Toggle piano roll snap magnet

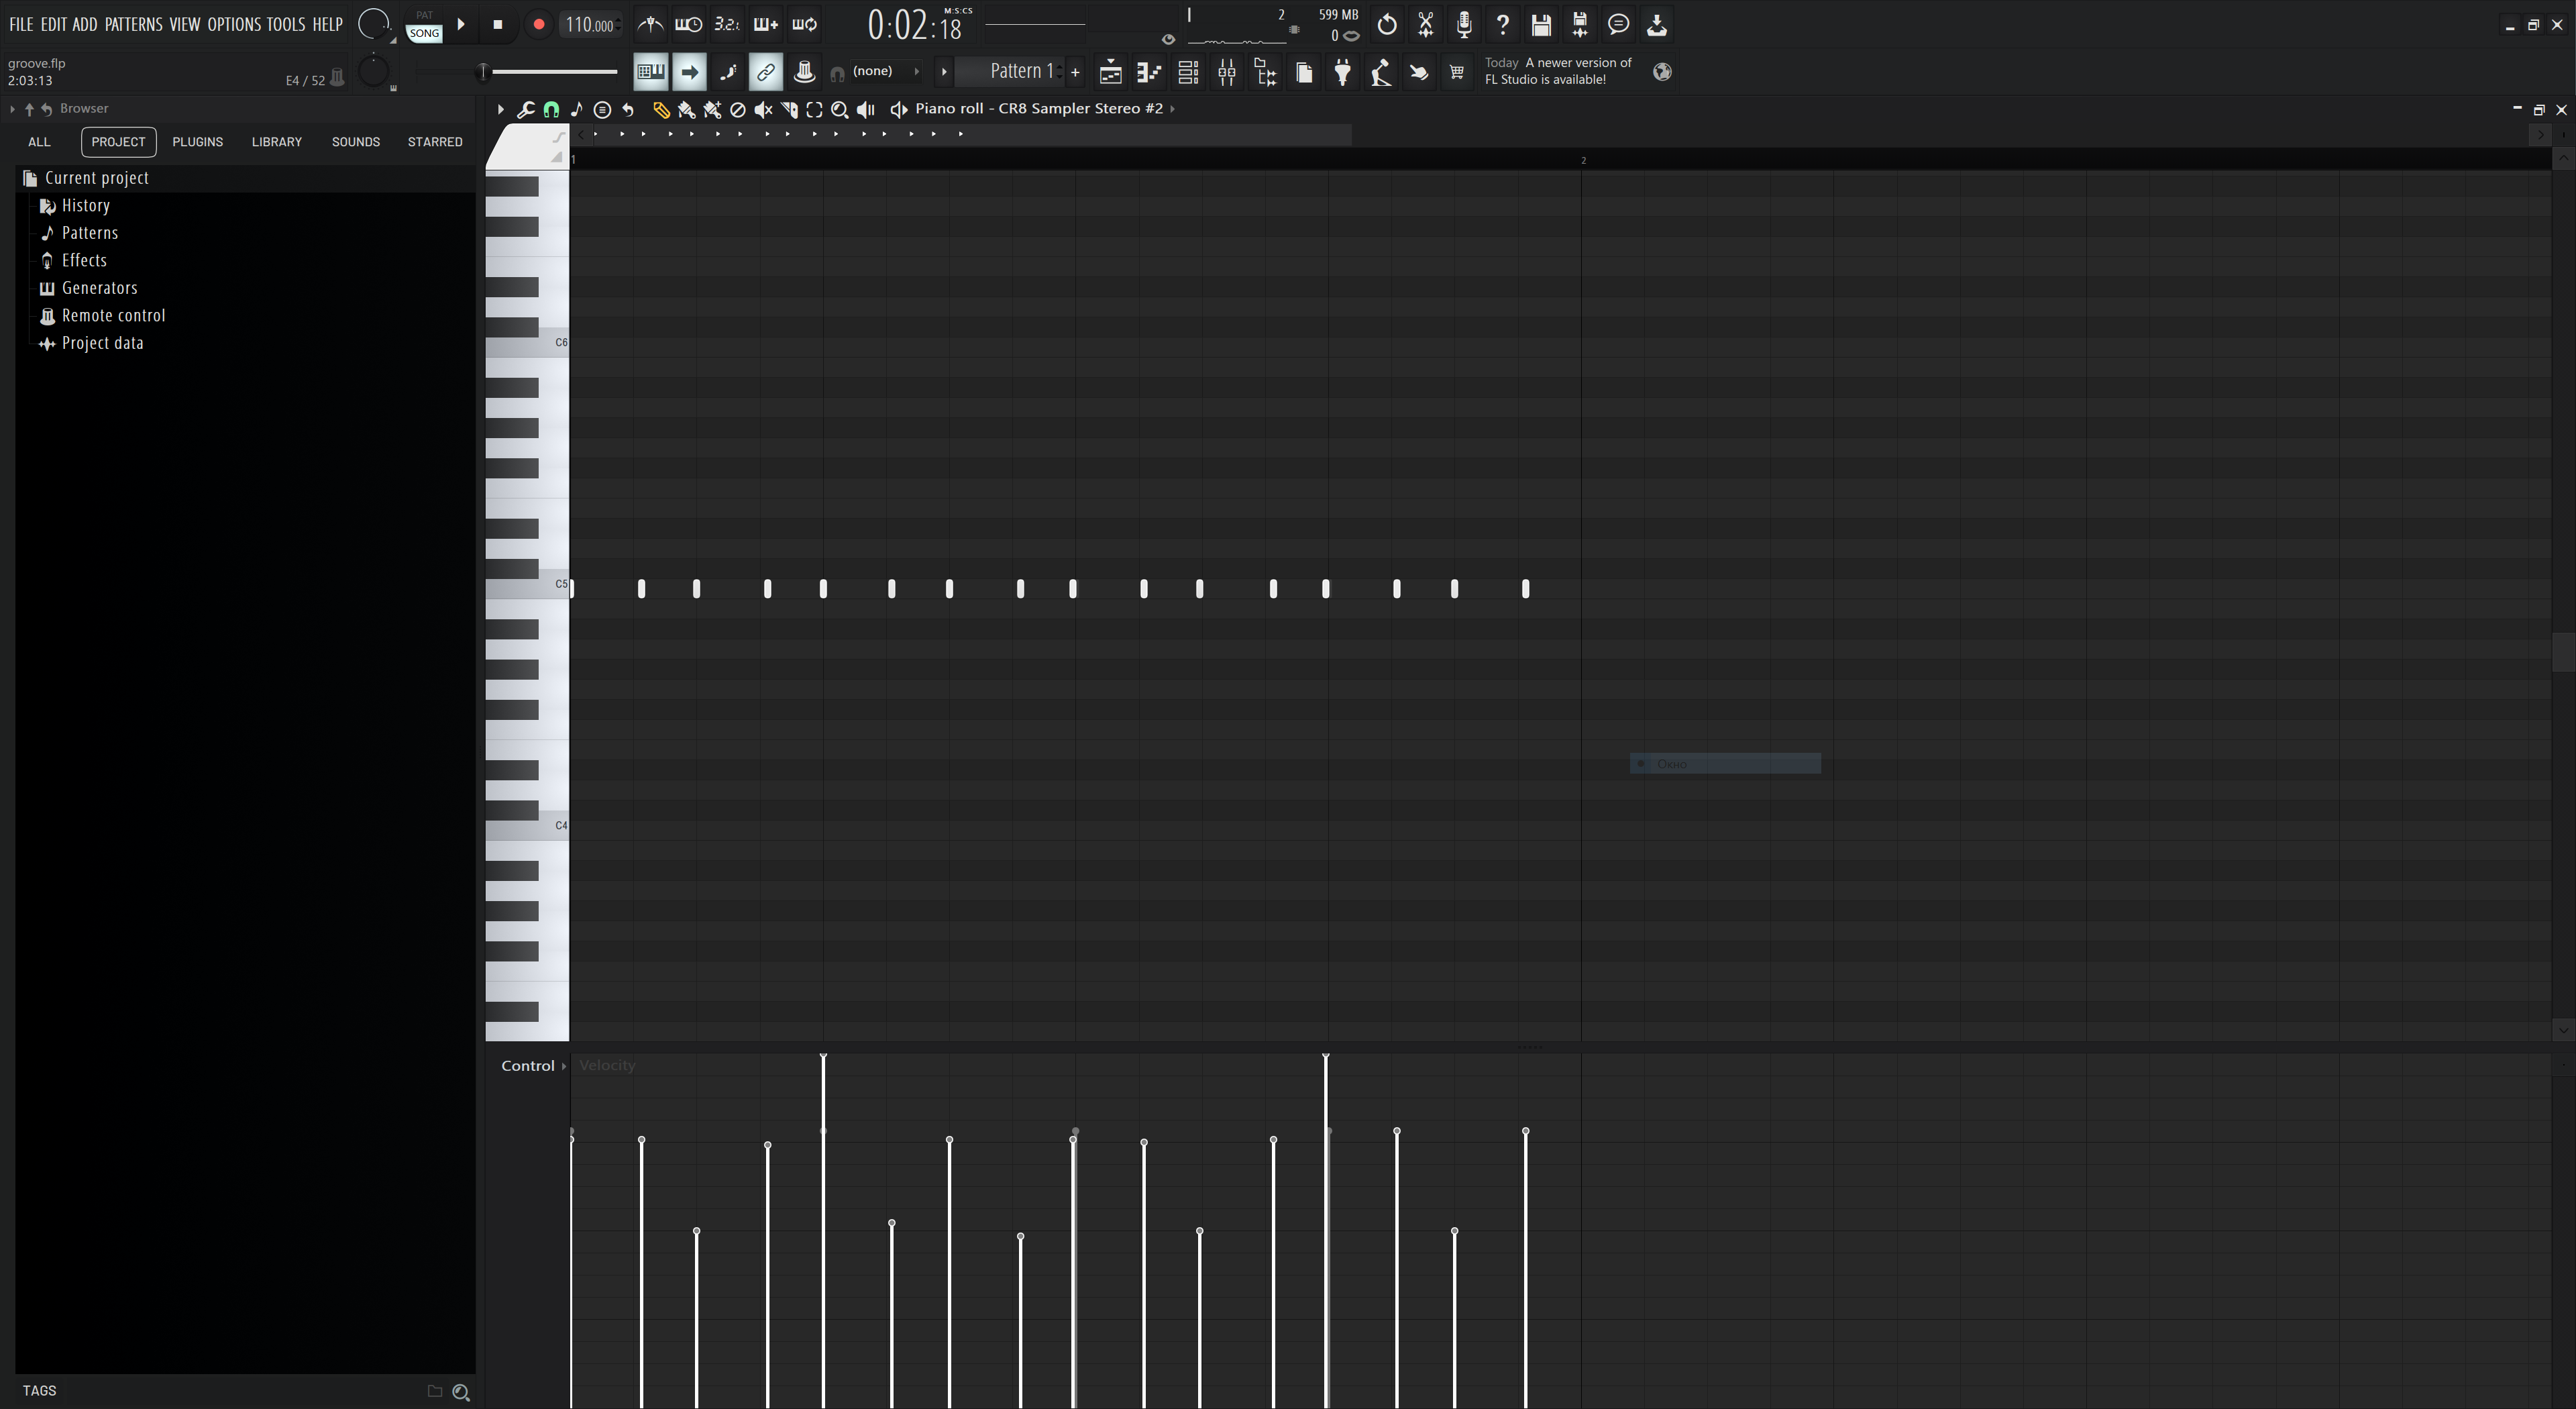click(x=551, y=110)
